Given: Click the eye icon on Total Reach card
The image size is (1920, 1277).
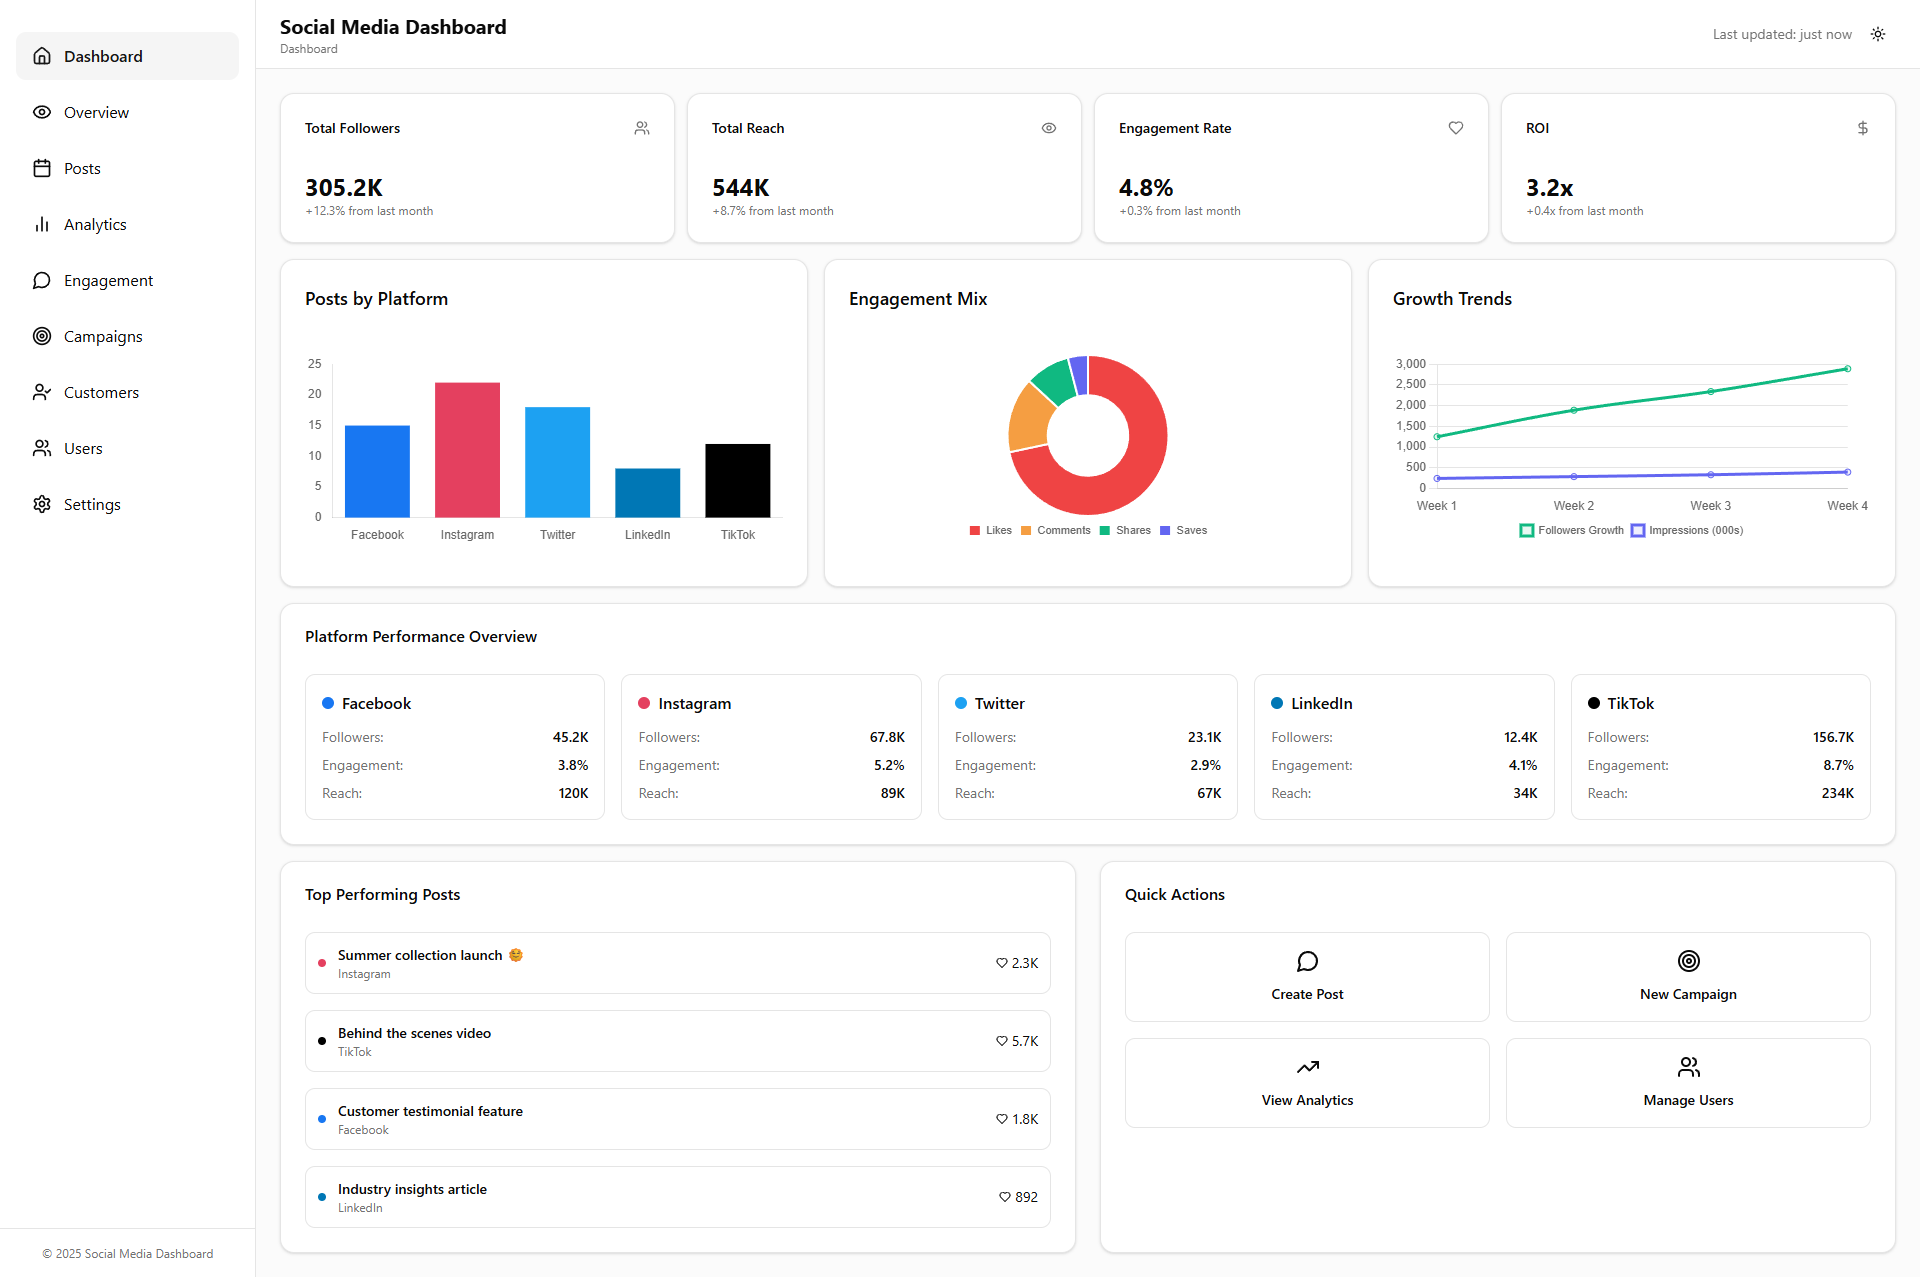Looking at the screenshot, I should [x=1049, y=128].
